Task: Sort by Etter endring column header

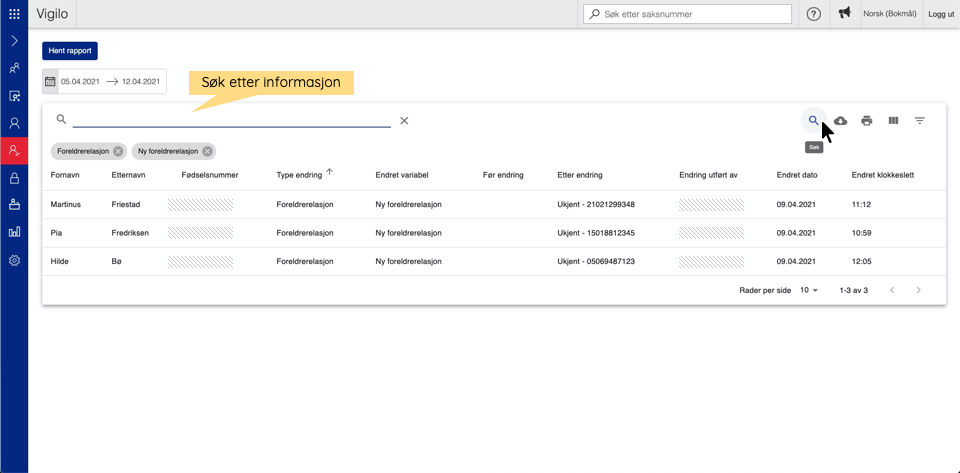Action: [580, 175]
